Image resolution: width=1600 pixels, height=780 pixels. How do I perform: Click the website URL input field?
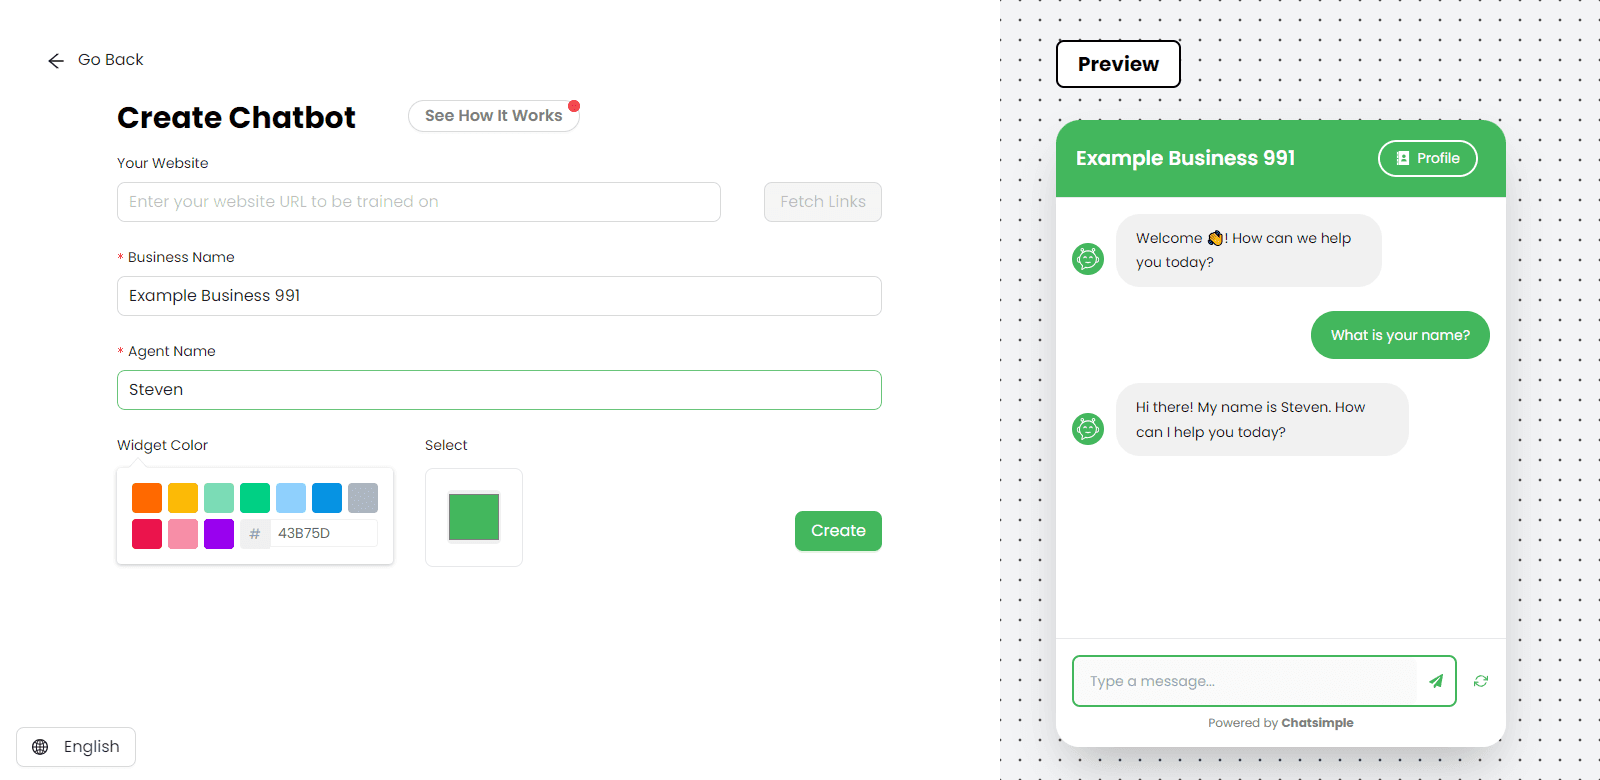coord(418,202)
